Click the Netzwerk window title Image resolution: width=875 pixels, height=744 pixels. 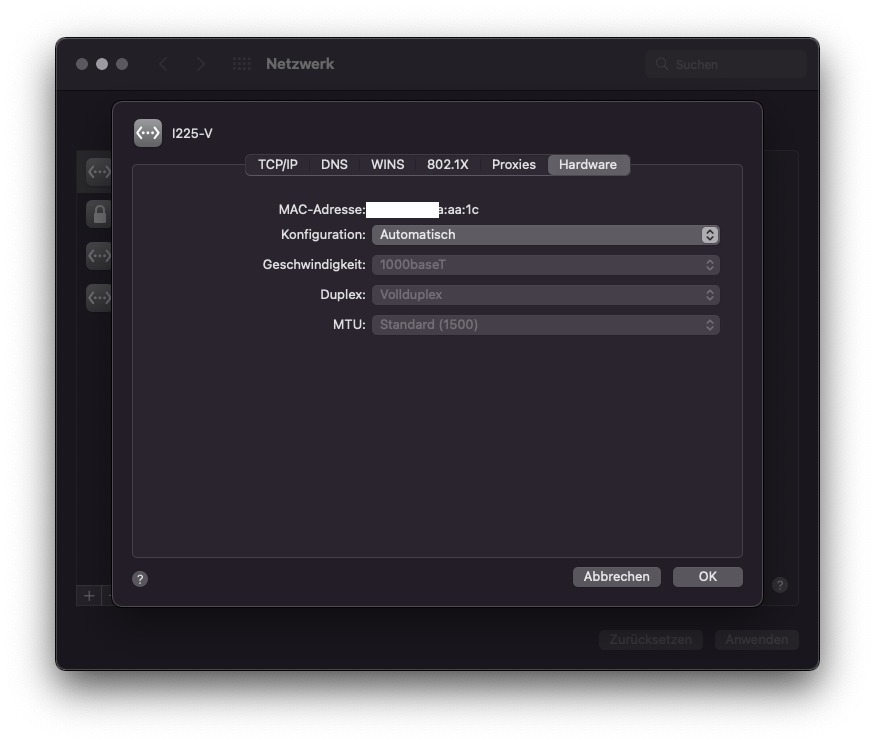(300, 64)
